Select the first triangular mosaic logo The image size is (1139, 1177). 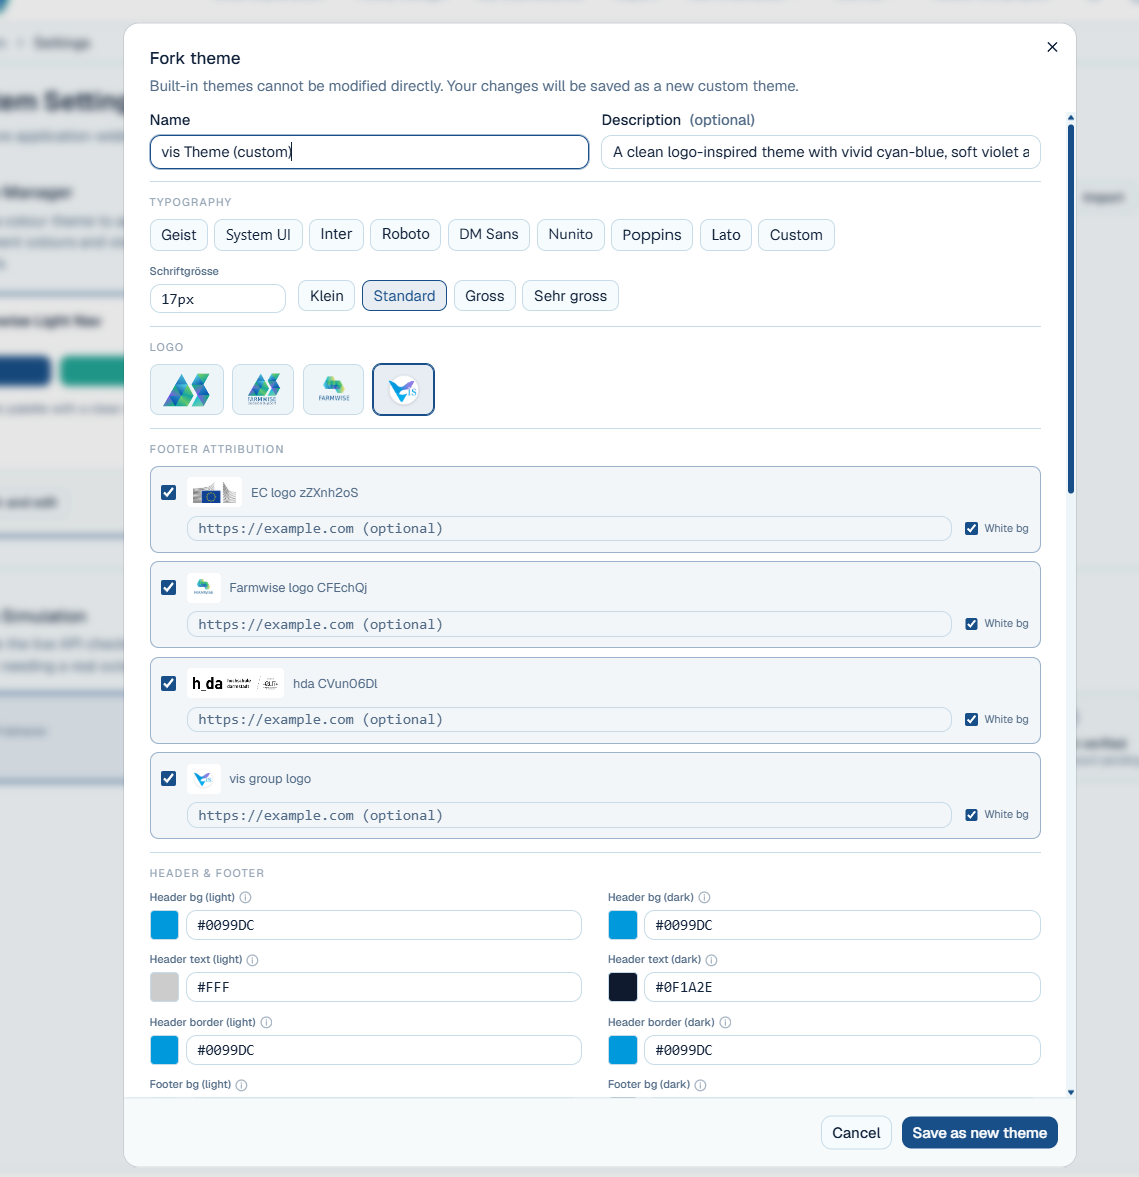187,390
